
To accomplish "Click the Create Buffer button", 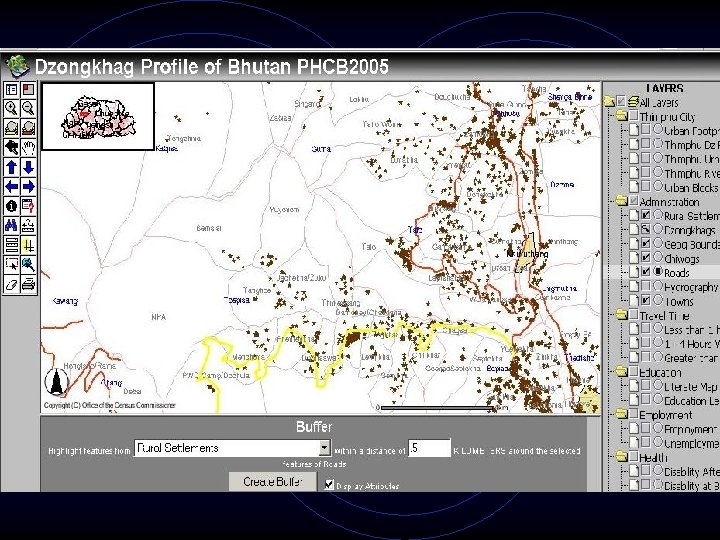I will click(x=273, y=482).
